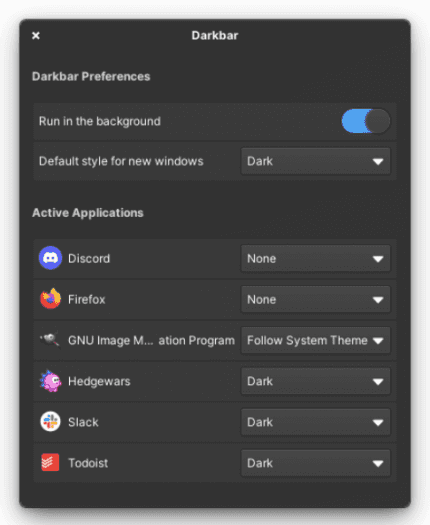Open Firefox style dropdown set to None
Image resolution: width=430 pixels, height=525 pixels.
coord(315,299)
